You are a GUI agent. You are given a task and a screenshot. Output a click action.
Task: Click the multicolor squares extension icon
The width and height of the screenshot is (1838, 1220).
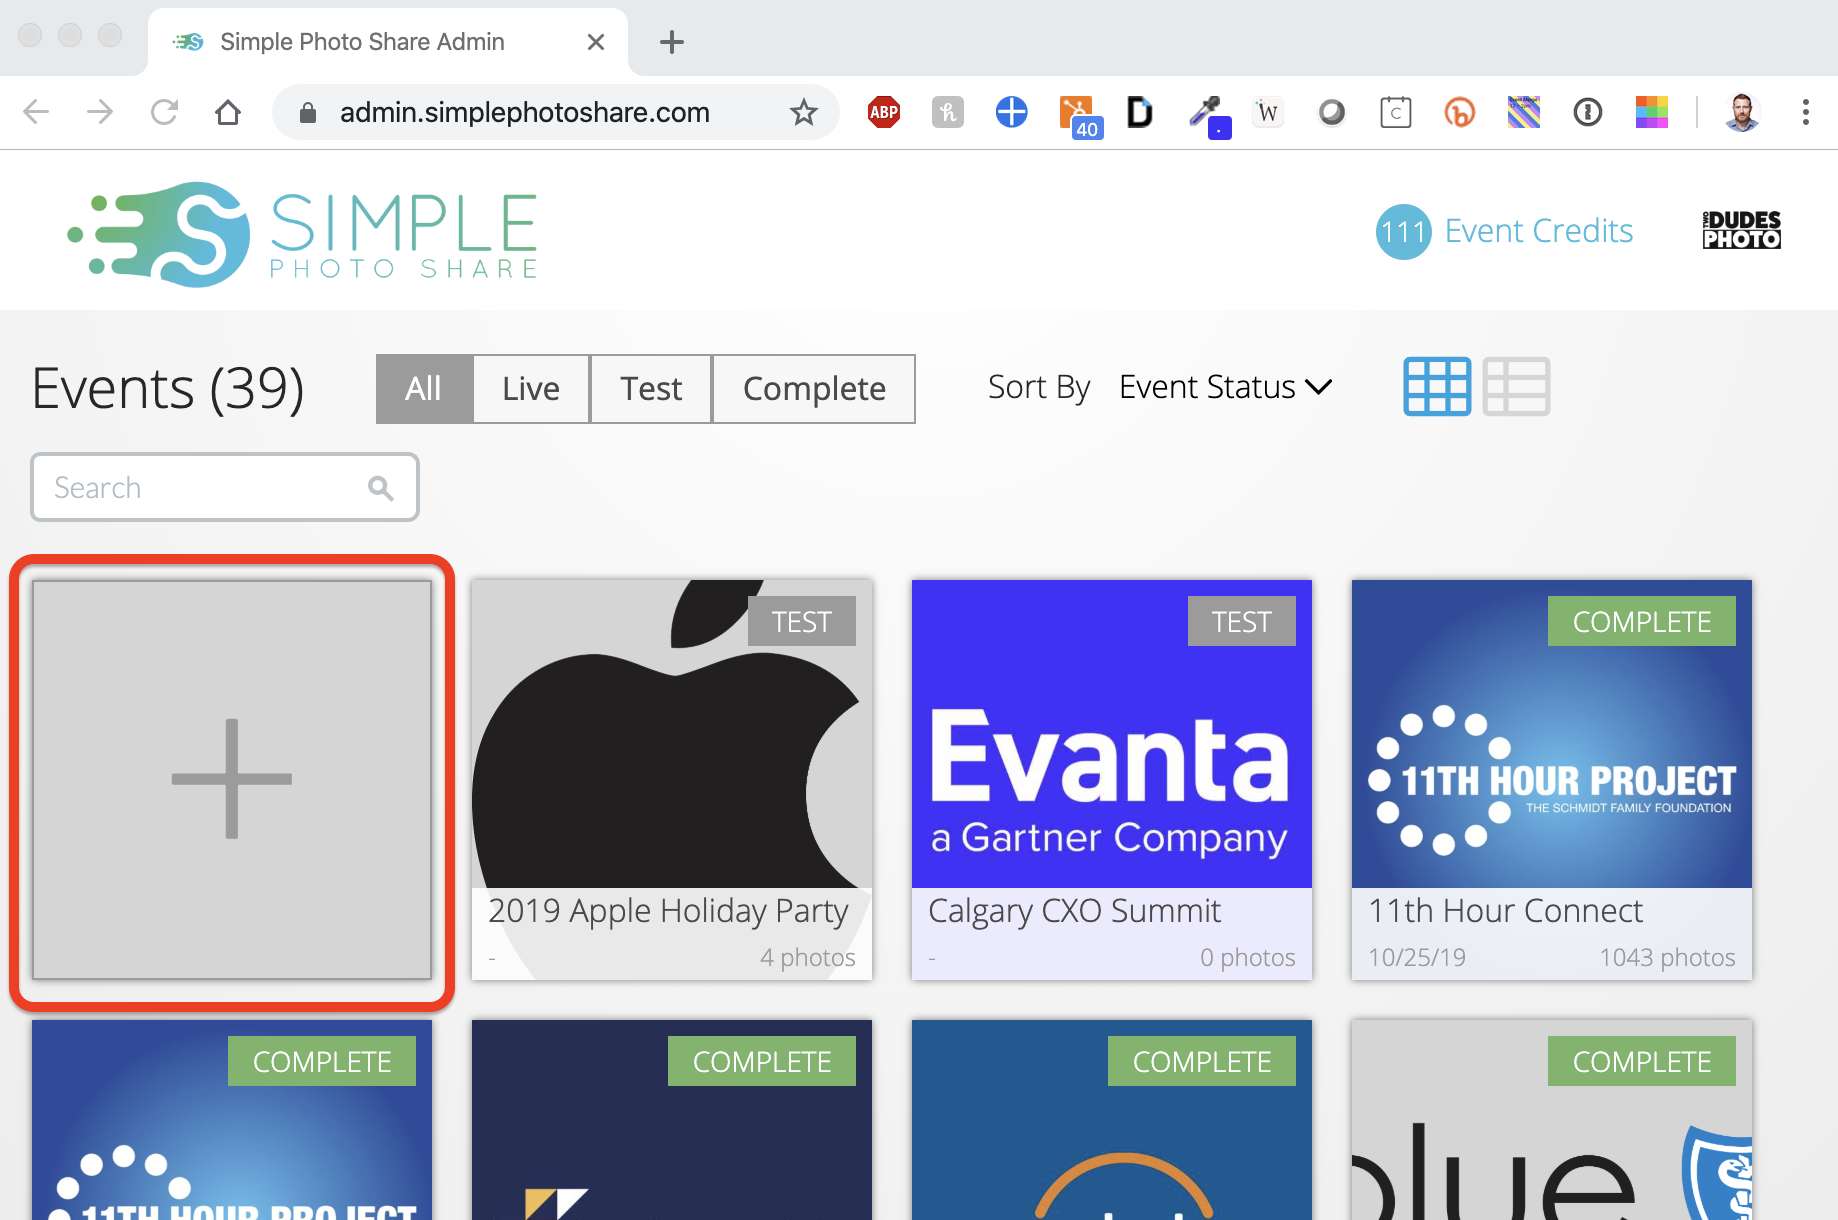pyautogui.click(x=1652, y=112)
